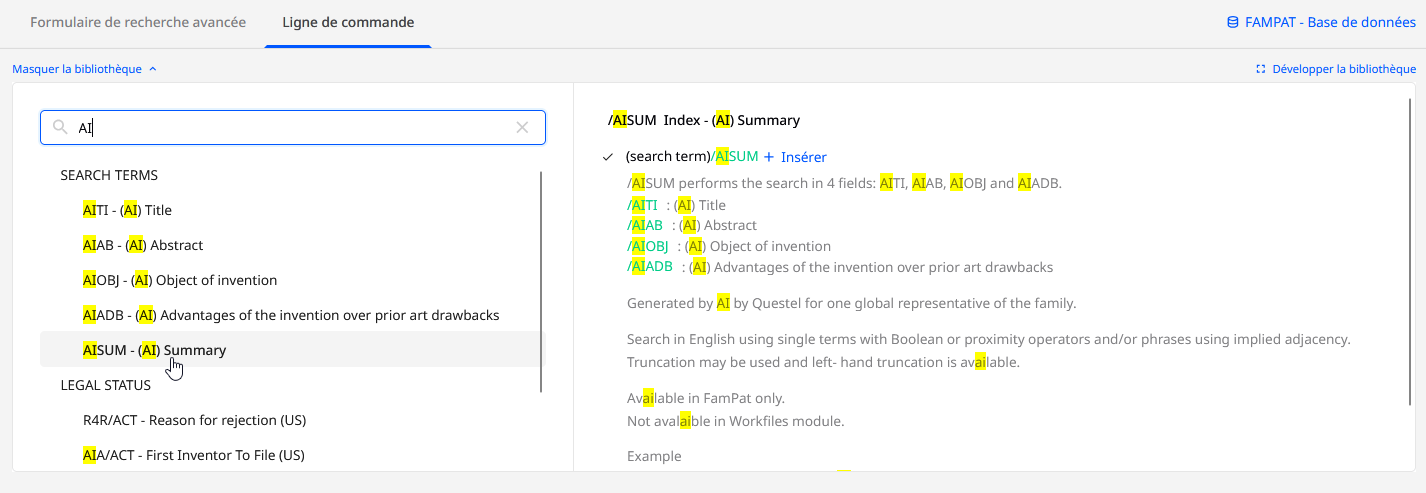
Task: Click the /AISUM Index - (AI) Summary heading
Action: (704, 120)
